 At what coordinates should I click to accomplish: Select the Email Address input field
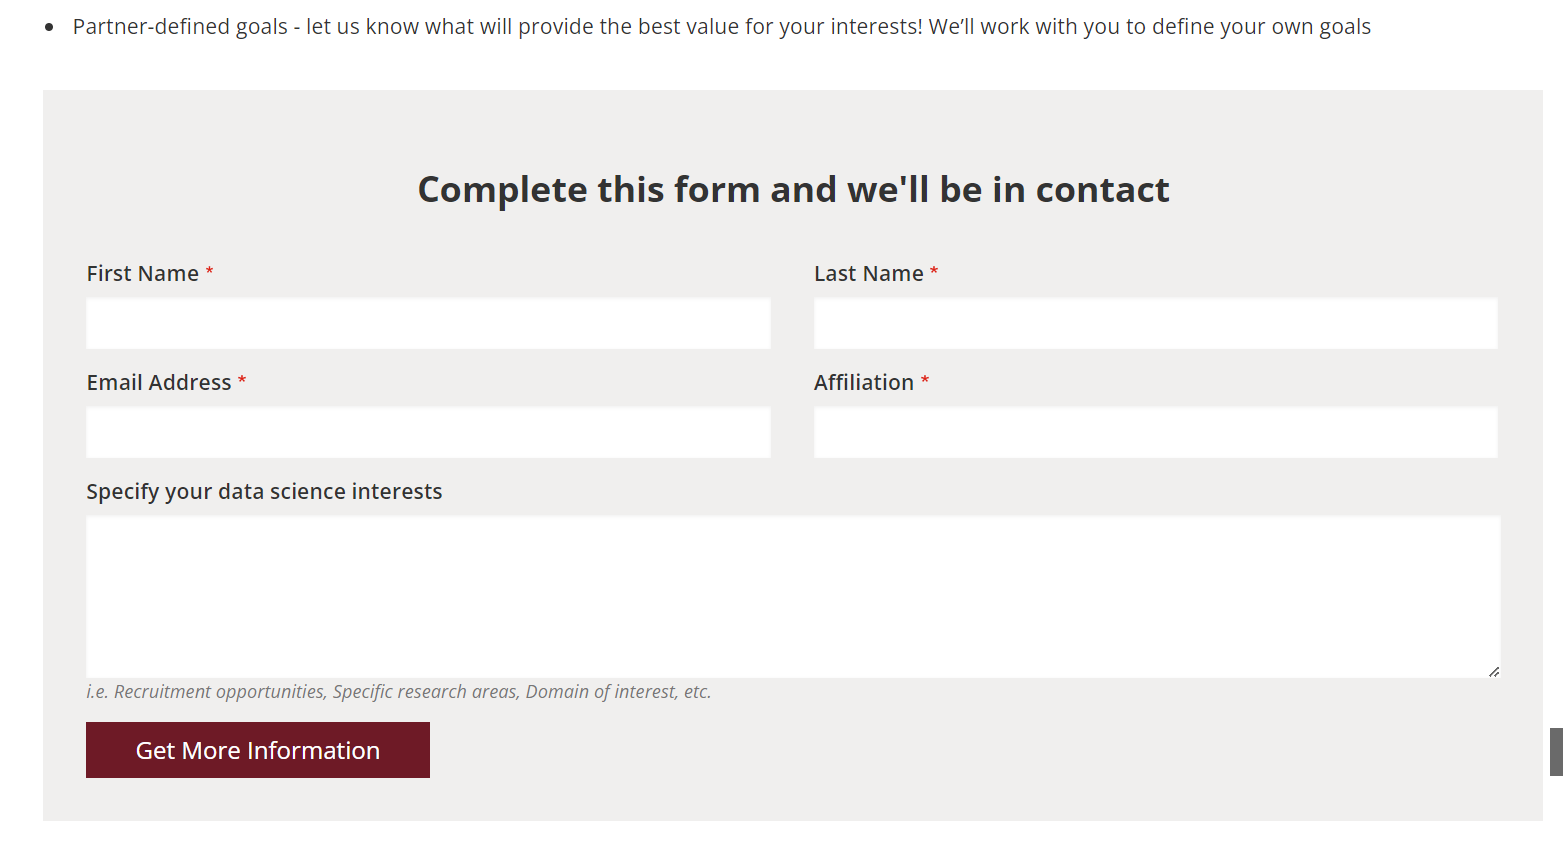click(x=428, y=432)
